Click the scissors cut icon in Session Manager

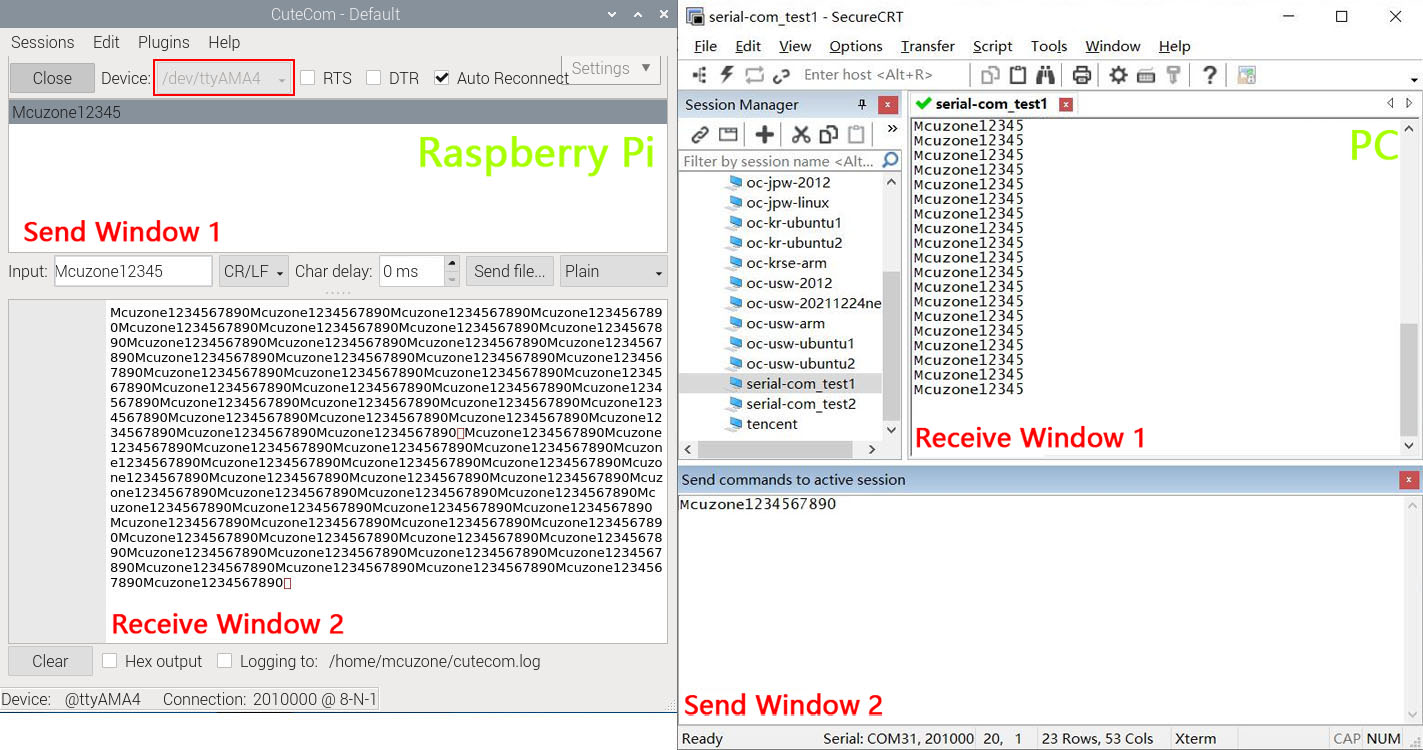click(x=801, y=134)
